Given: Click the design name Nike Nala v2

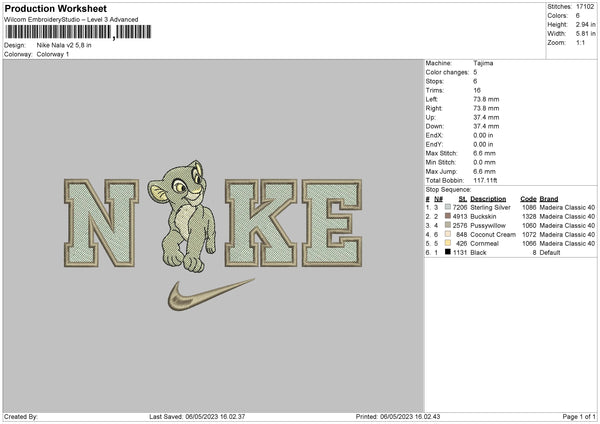Looking at the screenshot, I should (x=64, y=45).
